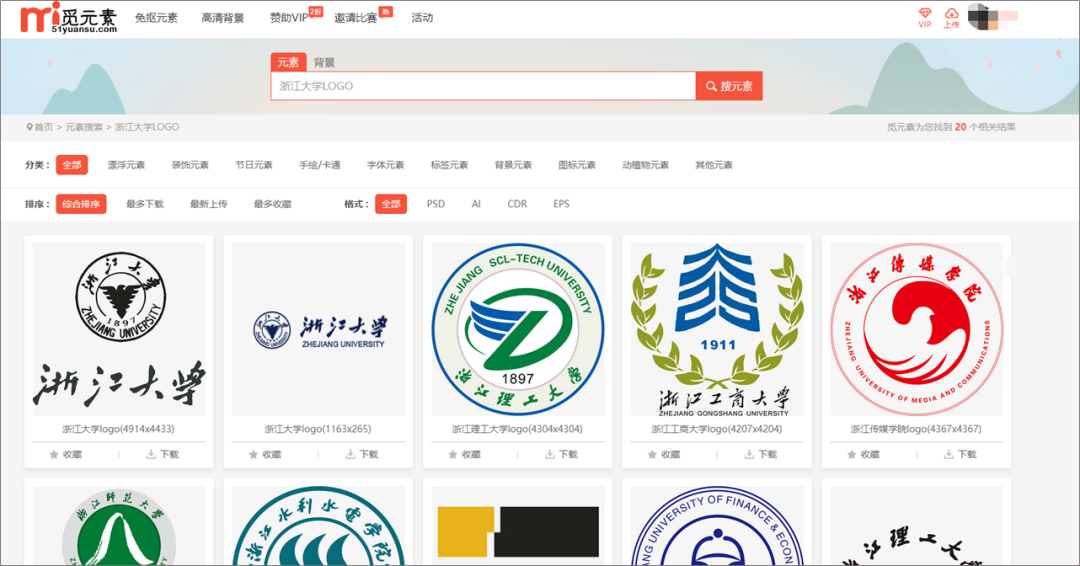The width and height of the screenshot is (1080, 566).
Task: Open the 邀请比赛 nav item
Action: tap(355, 18)
